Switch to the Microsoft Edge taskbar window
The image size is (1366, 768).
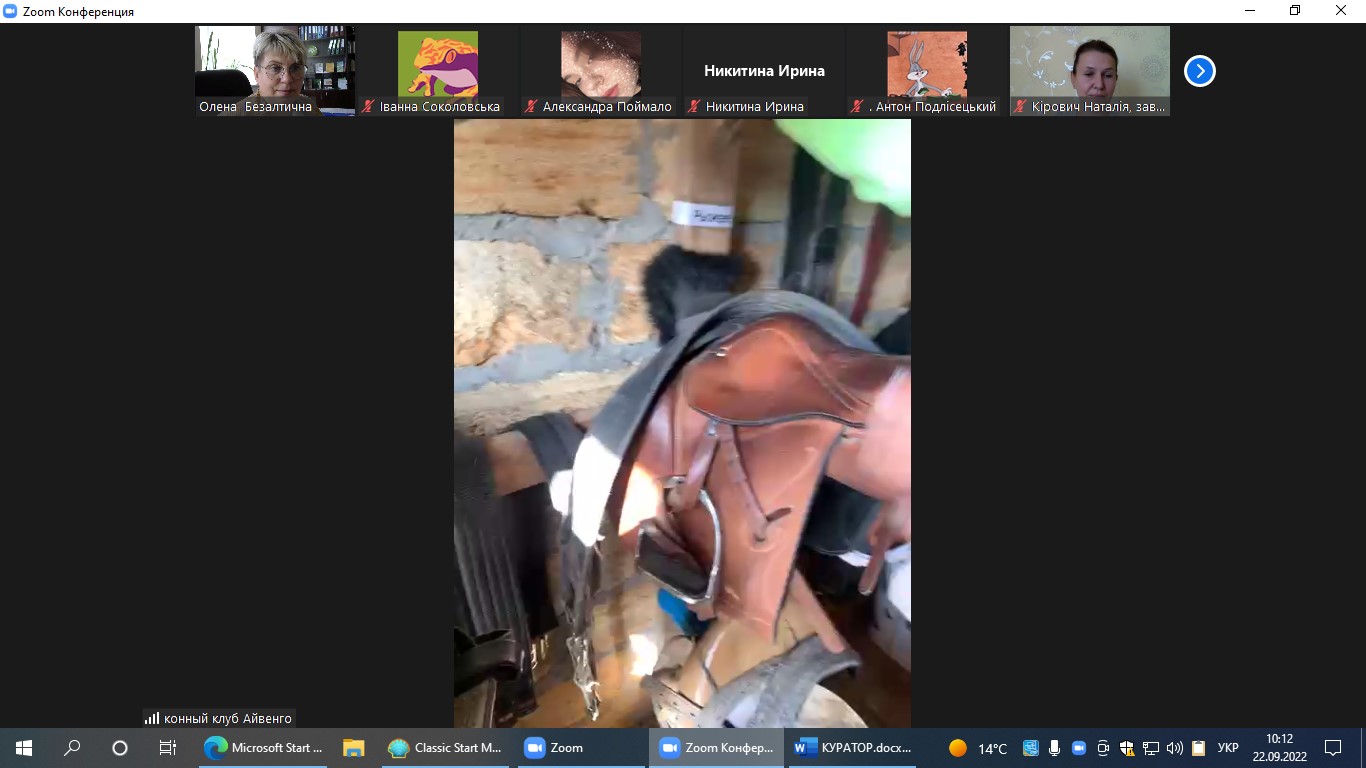click(264, 748)
